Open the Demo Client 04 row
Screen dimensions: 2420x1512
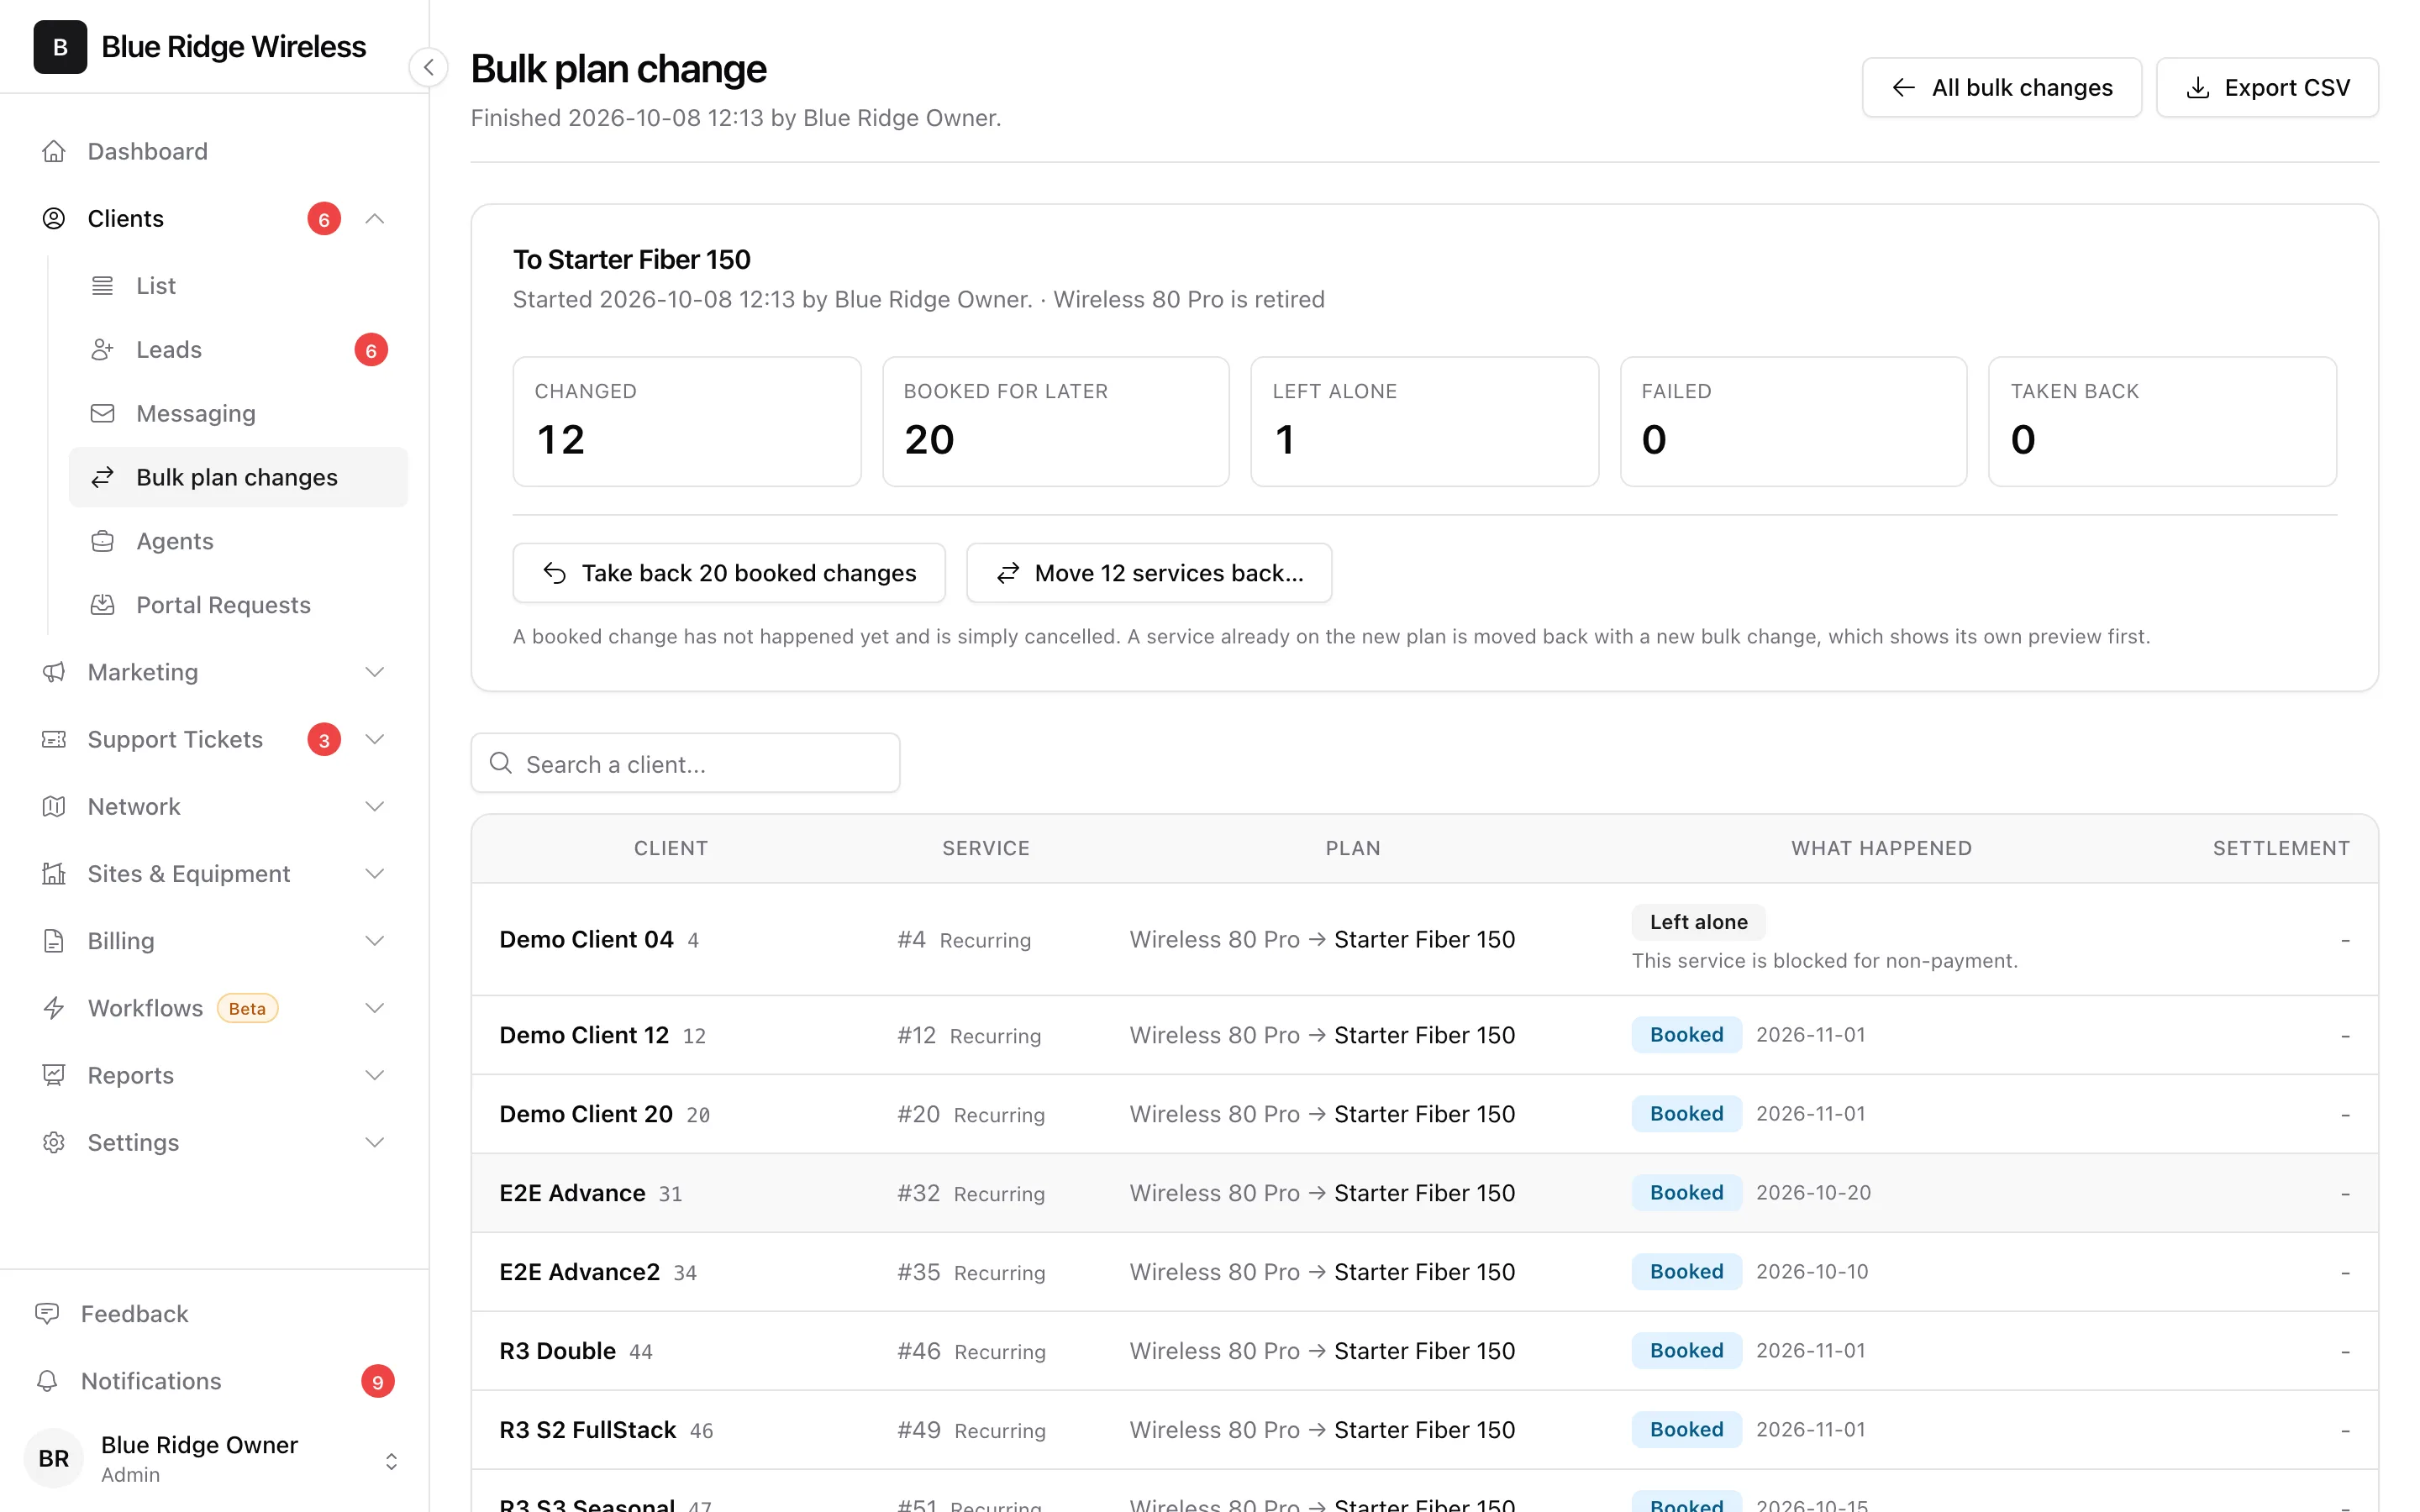pyautogui.click(x=1424, y=939)
